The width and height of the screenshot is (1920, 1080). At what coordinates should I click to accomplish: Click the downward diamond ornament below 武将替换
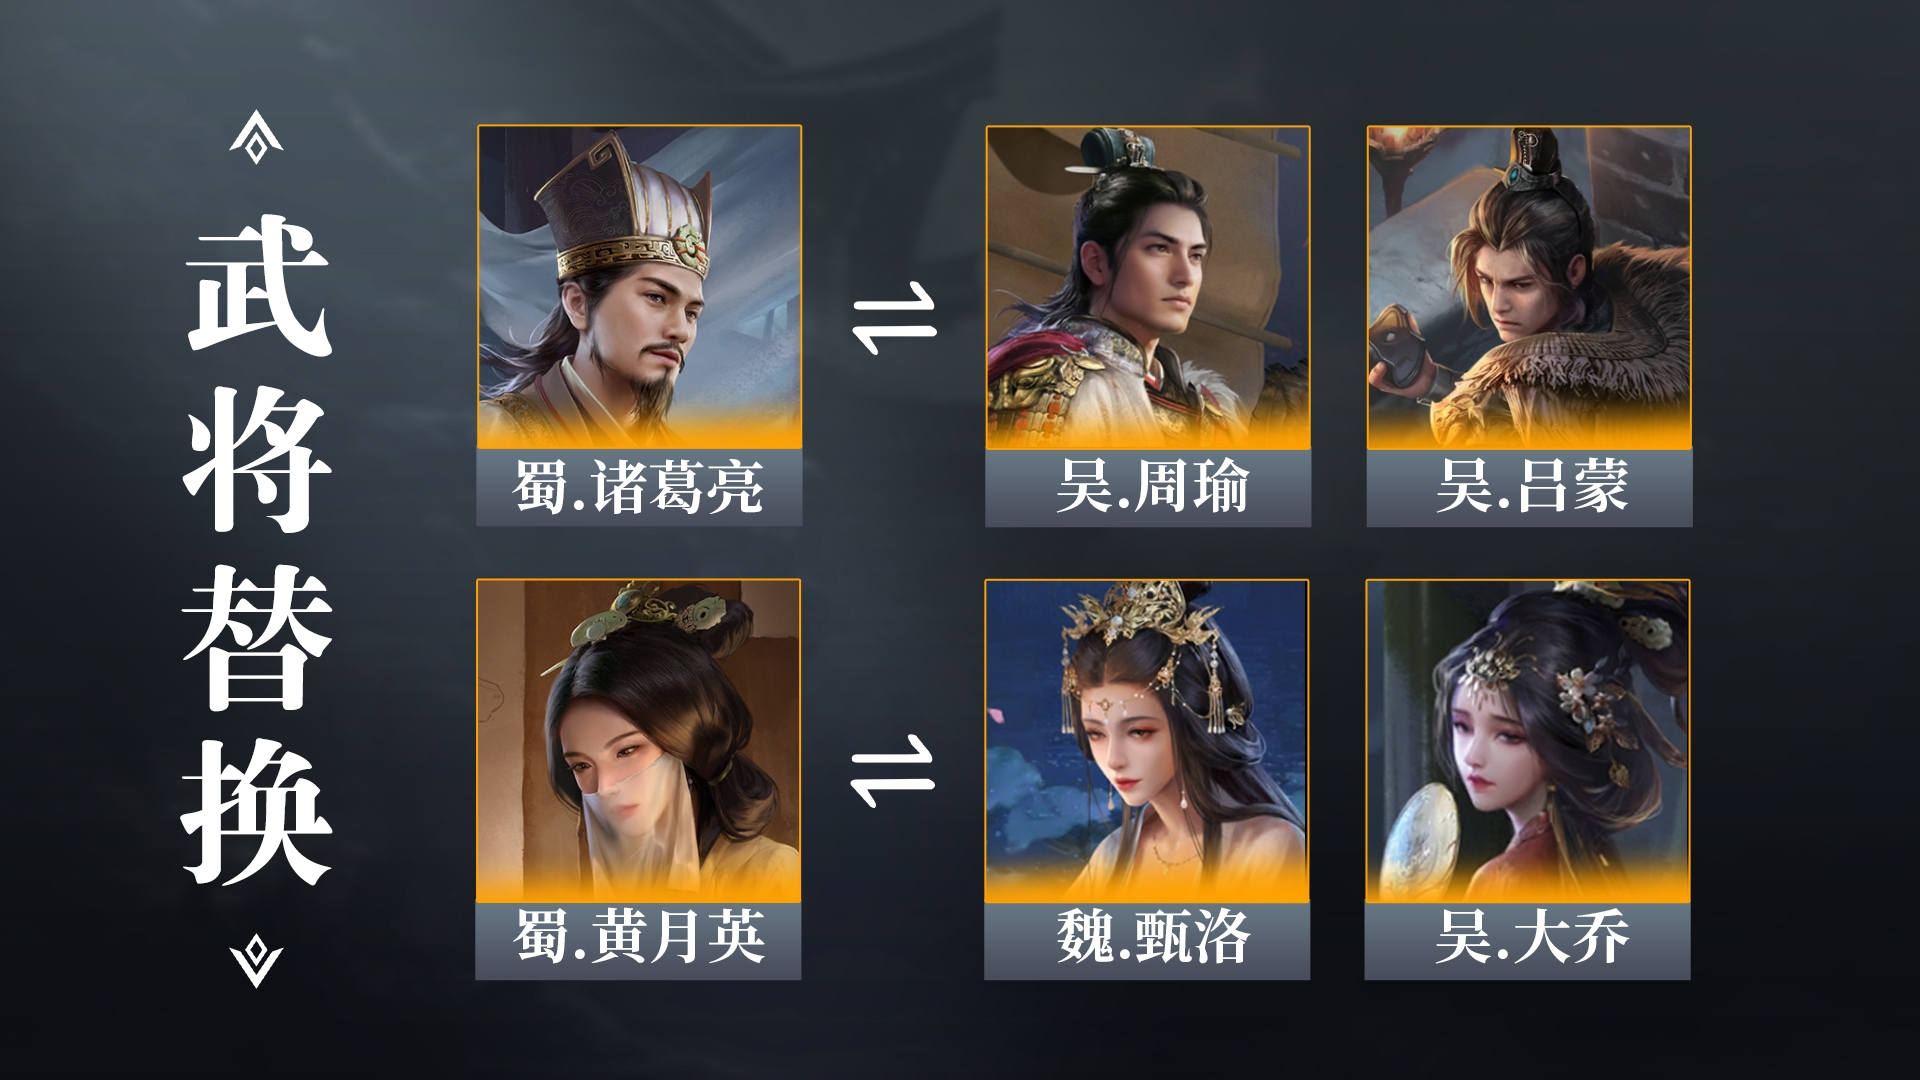click(256, 960)
